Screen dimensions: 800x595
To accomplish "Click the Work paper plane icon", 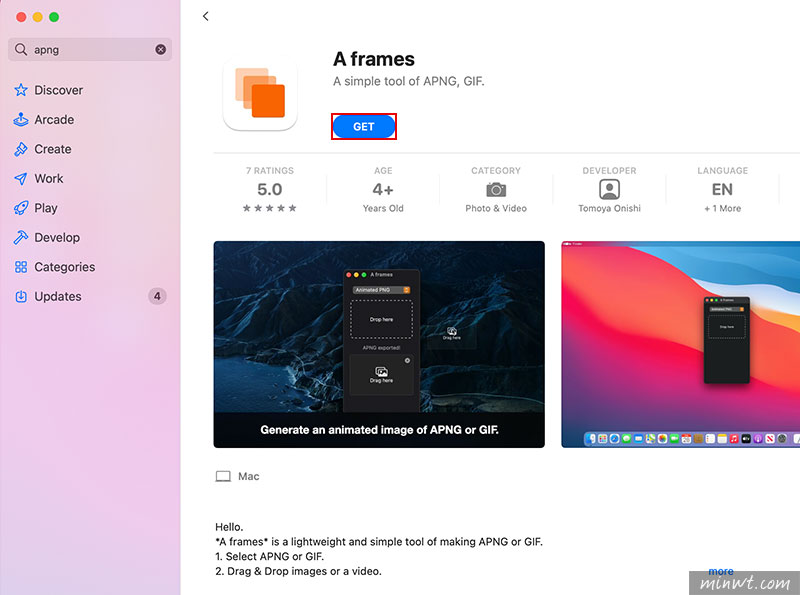I will [x=21, y=179].
